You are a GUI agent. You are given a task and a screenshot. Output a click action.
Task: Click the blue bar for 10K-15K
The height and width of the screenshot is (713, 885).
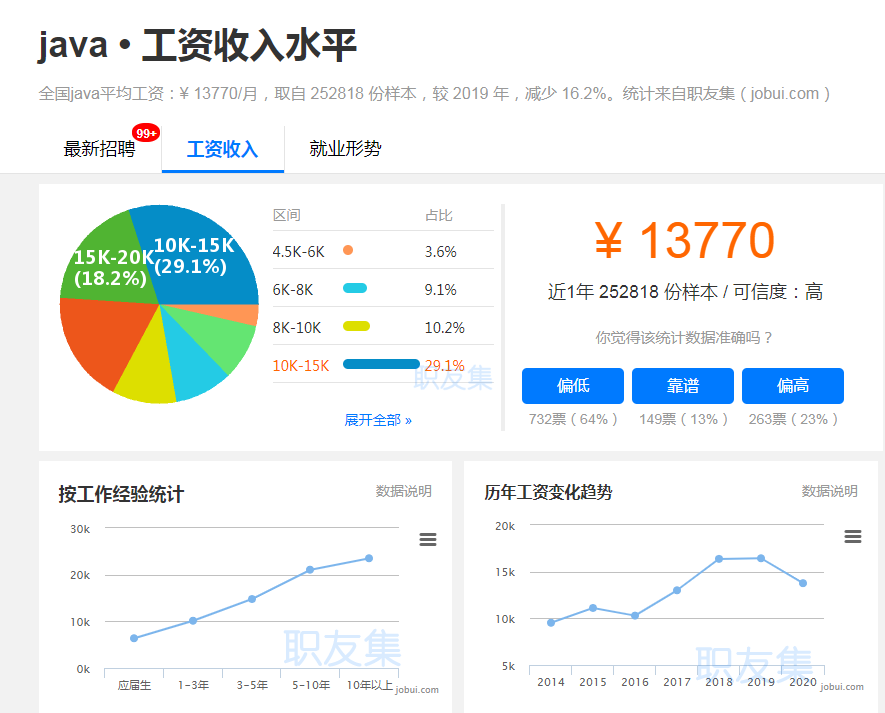382,364
